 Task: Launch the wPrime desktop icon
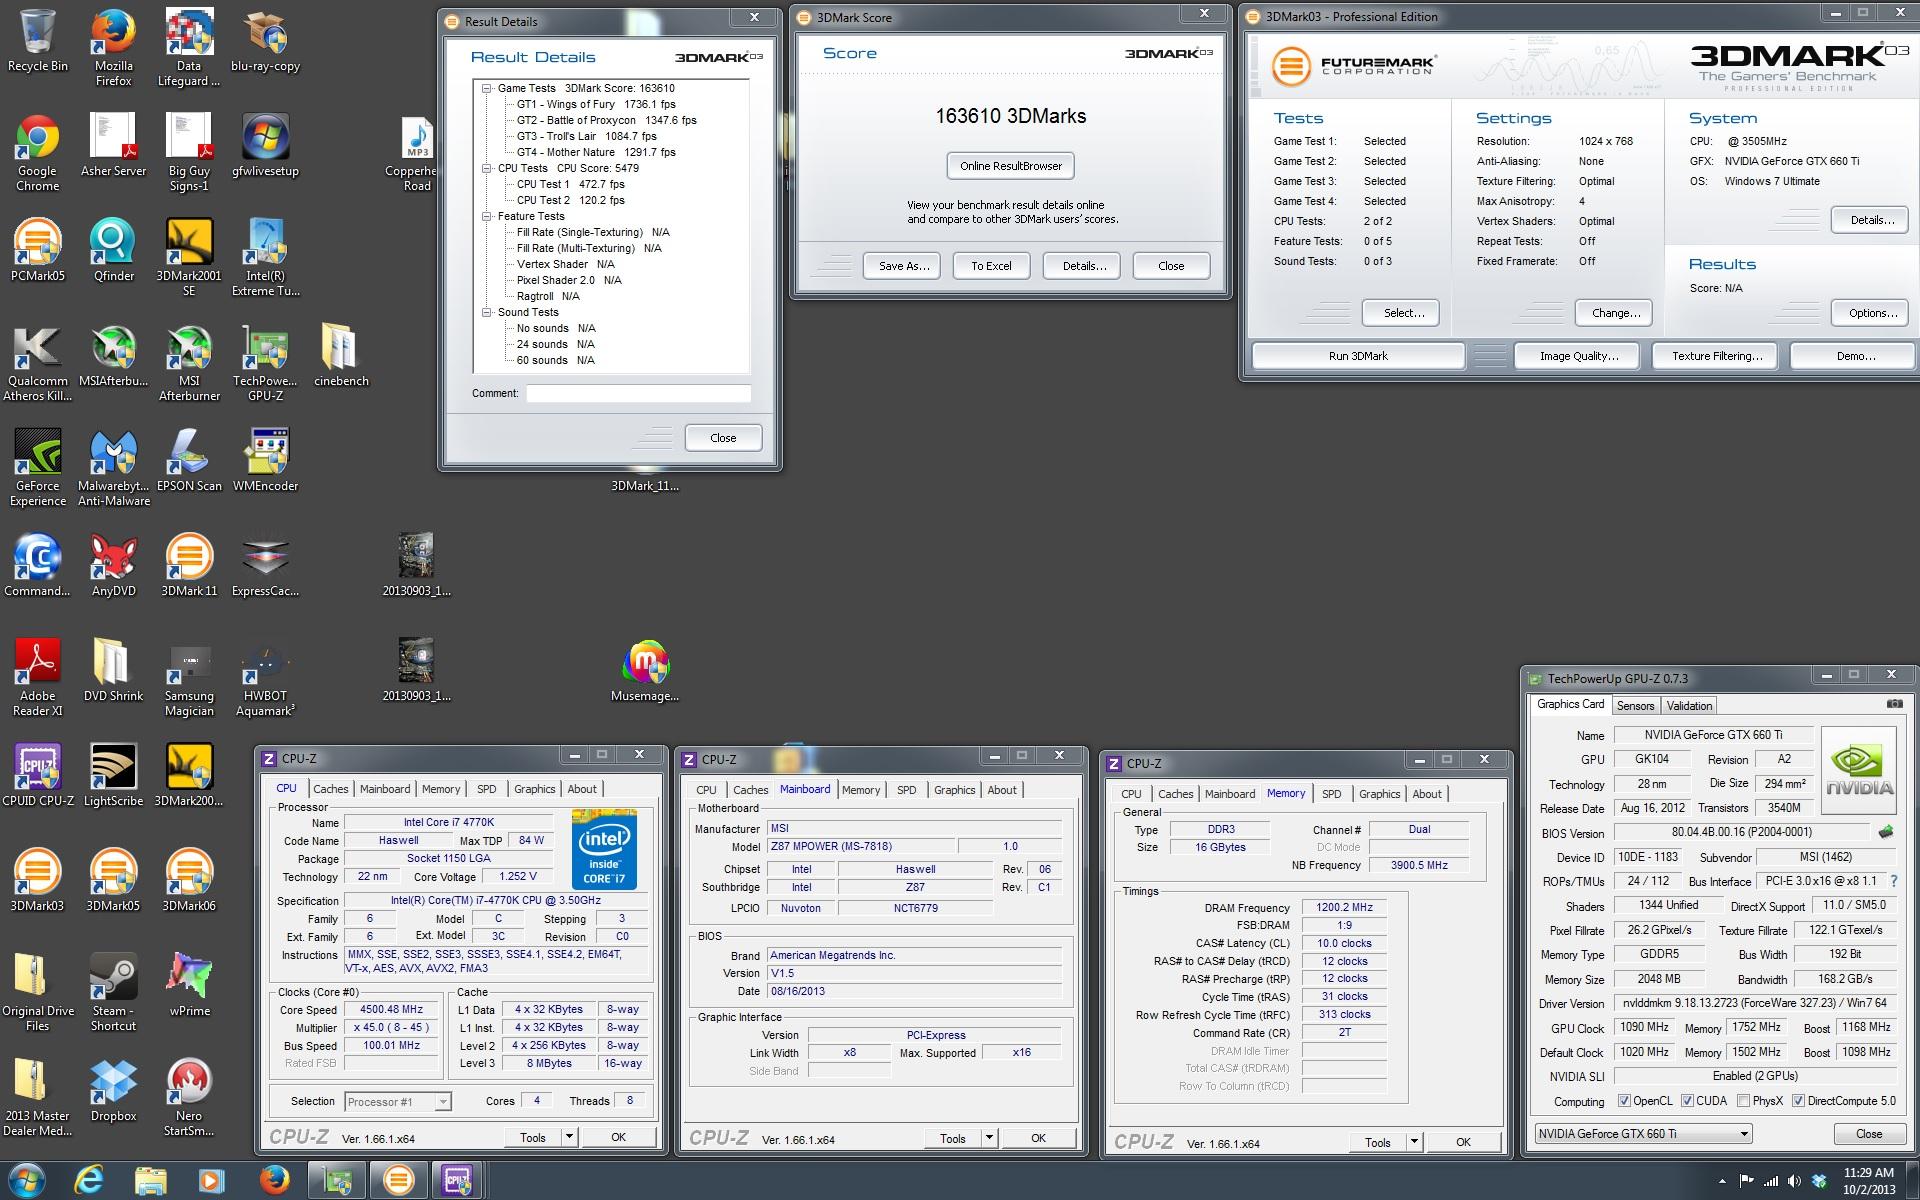[x=189, y=985]
